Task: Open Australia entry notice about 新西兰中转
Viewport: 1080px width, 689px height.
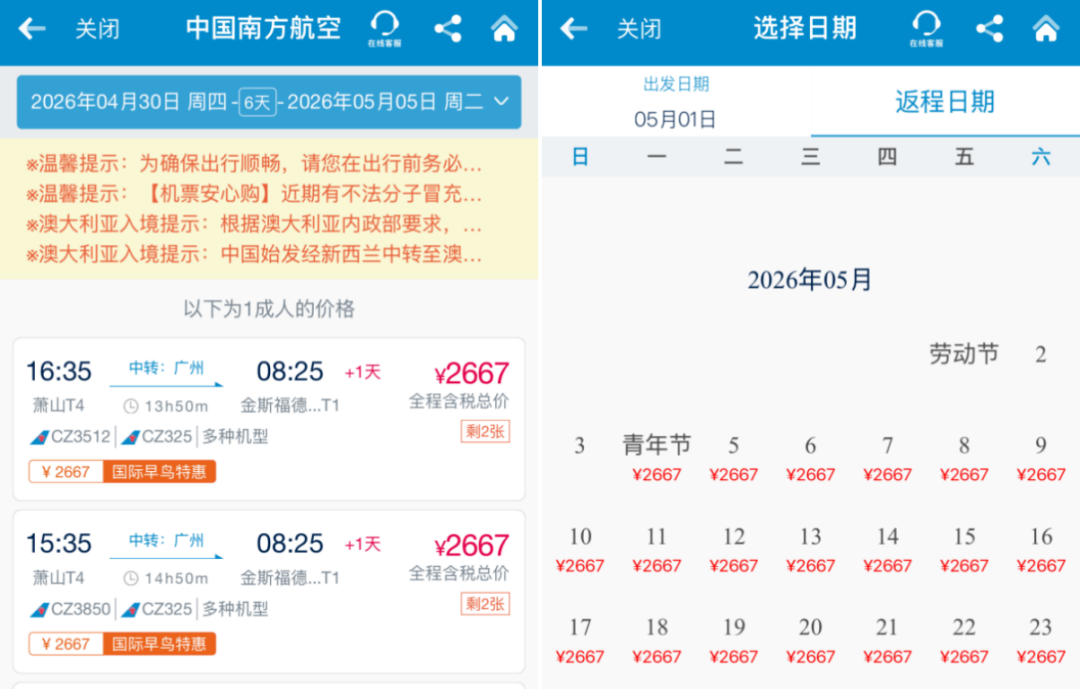Action: 253,255
